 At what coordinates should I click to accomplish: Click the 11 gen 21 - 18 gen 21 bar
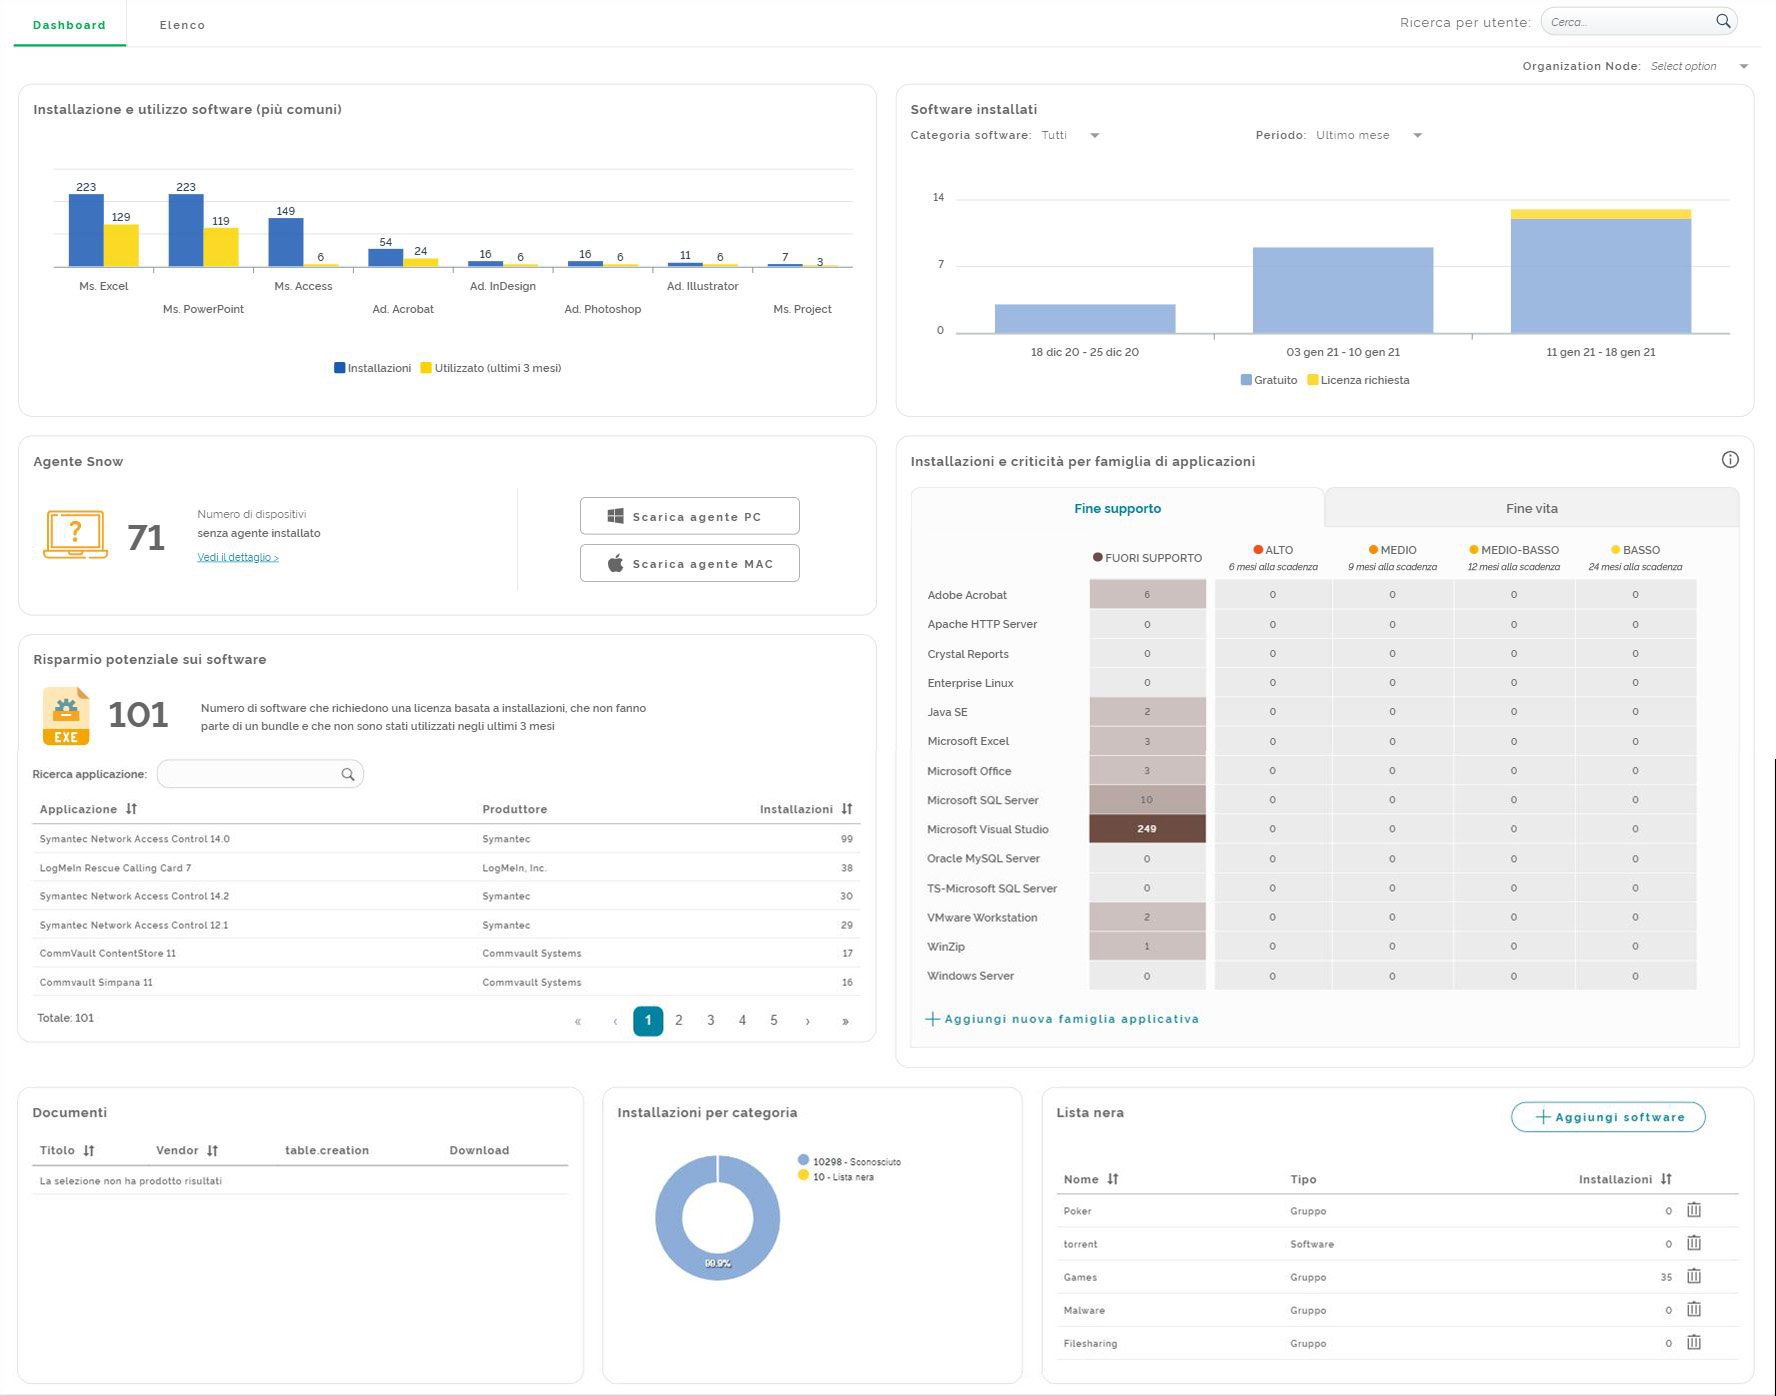pos(1600,271)
